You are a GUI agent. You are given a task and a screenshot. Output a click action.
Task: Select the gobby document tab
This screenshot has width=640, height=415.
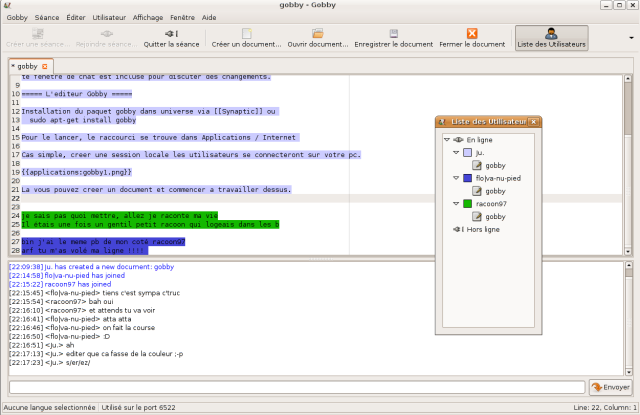pyautogui.click(x=27, y=66)
